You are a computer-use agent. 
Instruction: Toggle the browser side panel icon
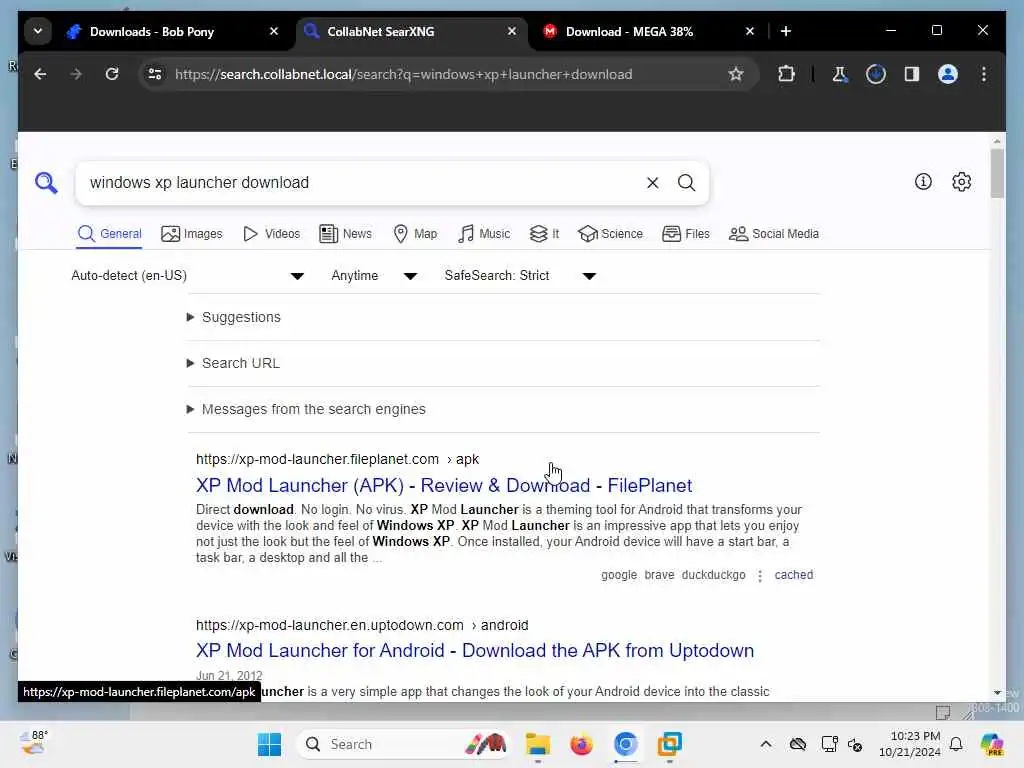[x=912, y=74]
